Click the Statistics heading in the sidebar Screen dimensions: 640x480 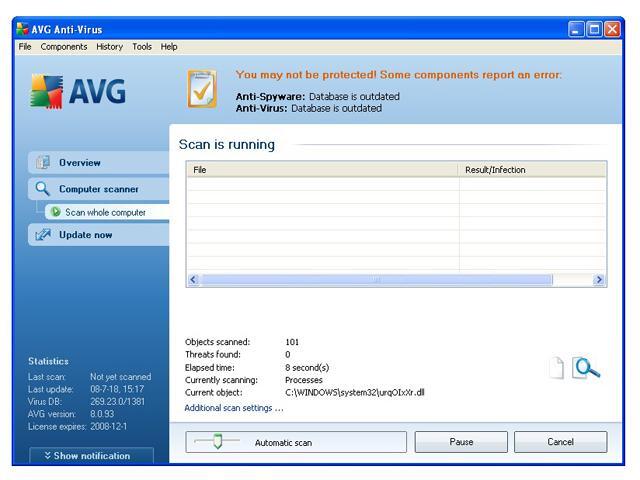coord(48,361)
